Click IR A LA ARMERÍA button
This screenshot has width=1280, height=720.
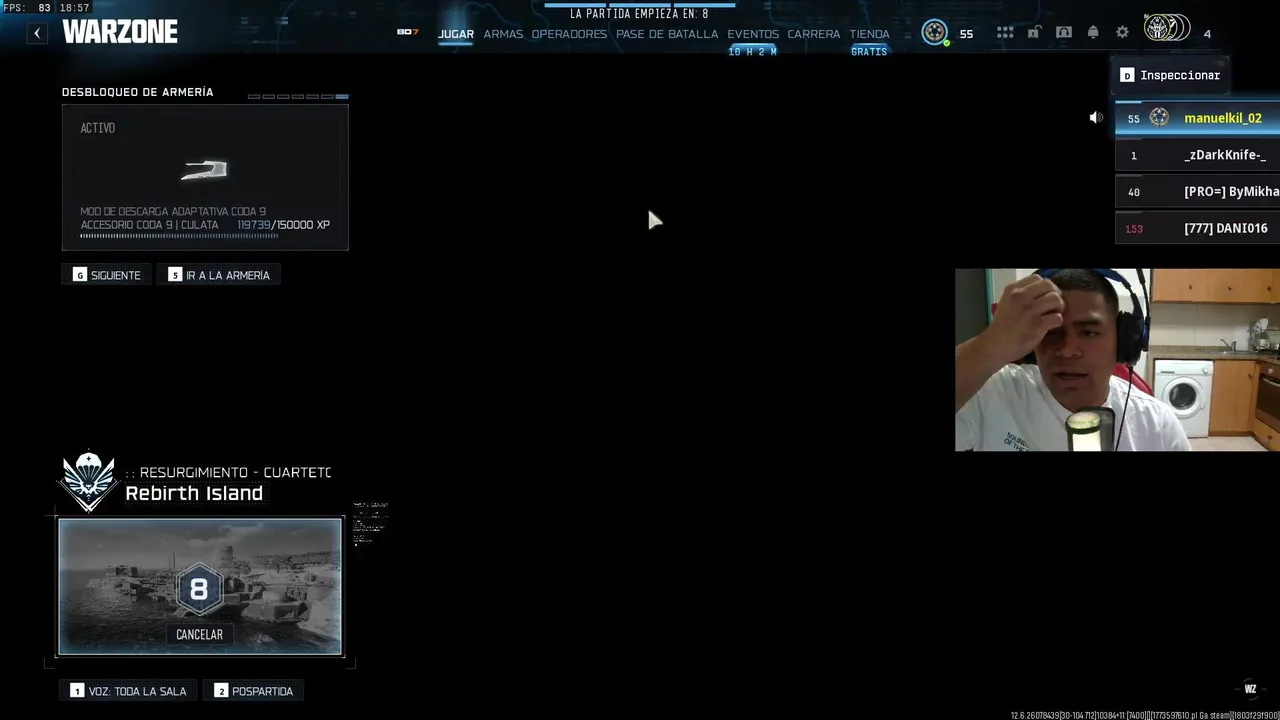pos(219,275)
